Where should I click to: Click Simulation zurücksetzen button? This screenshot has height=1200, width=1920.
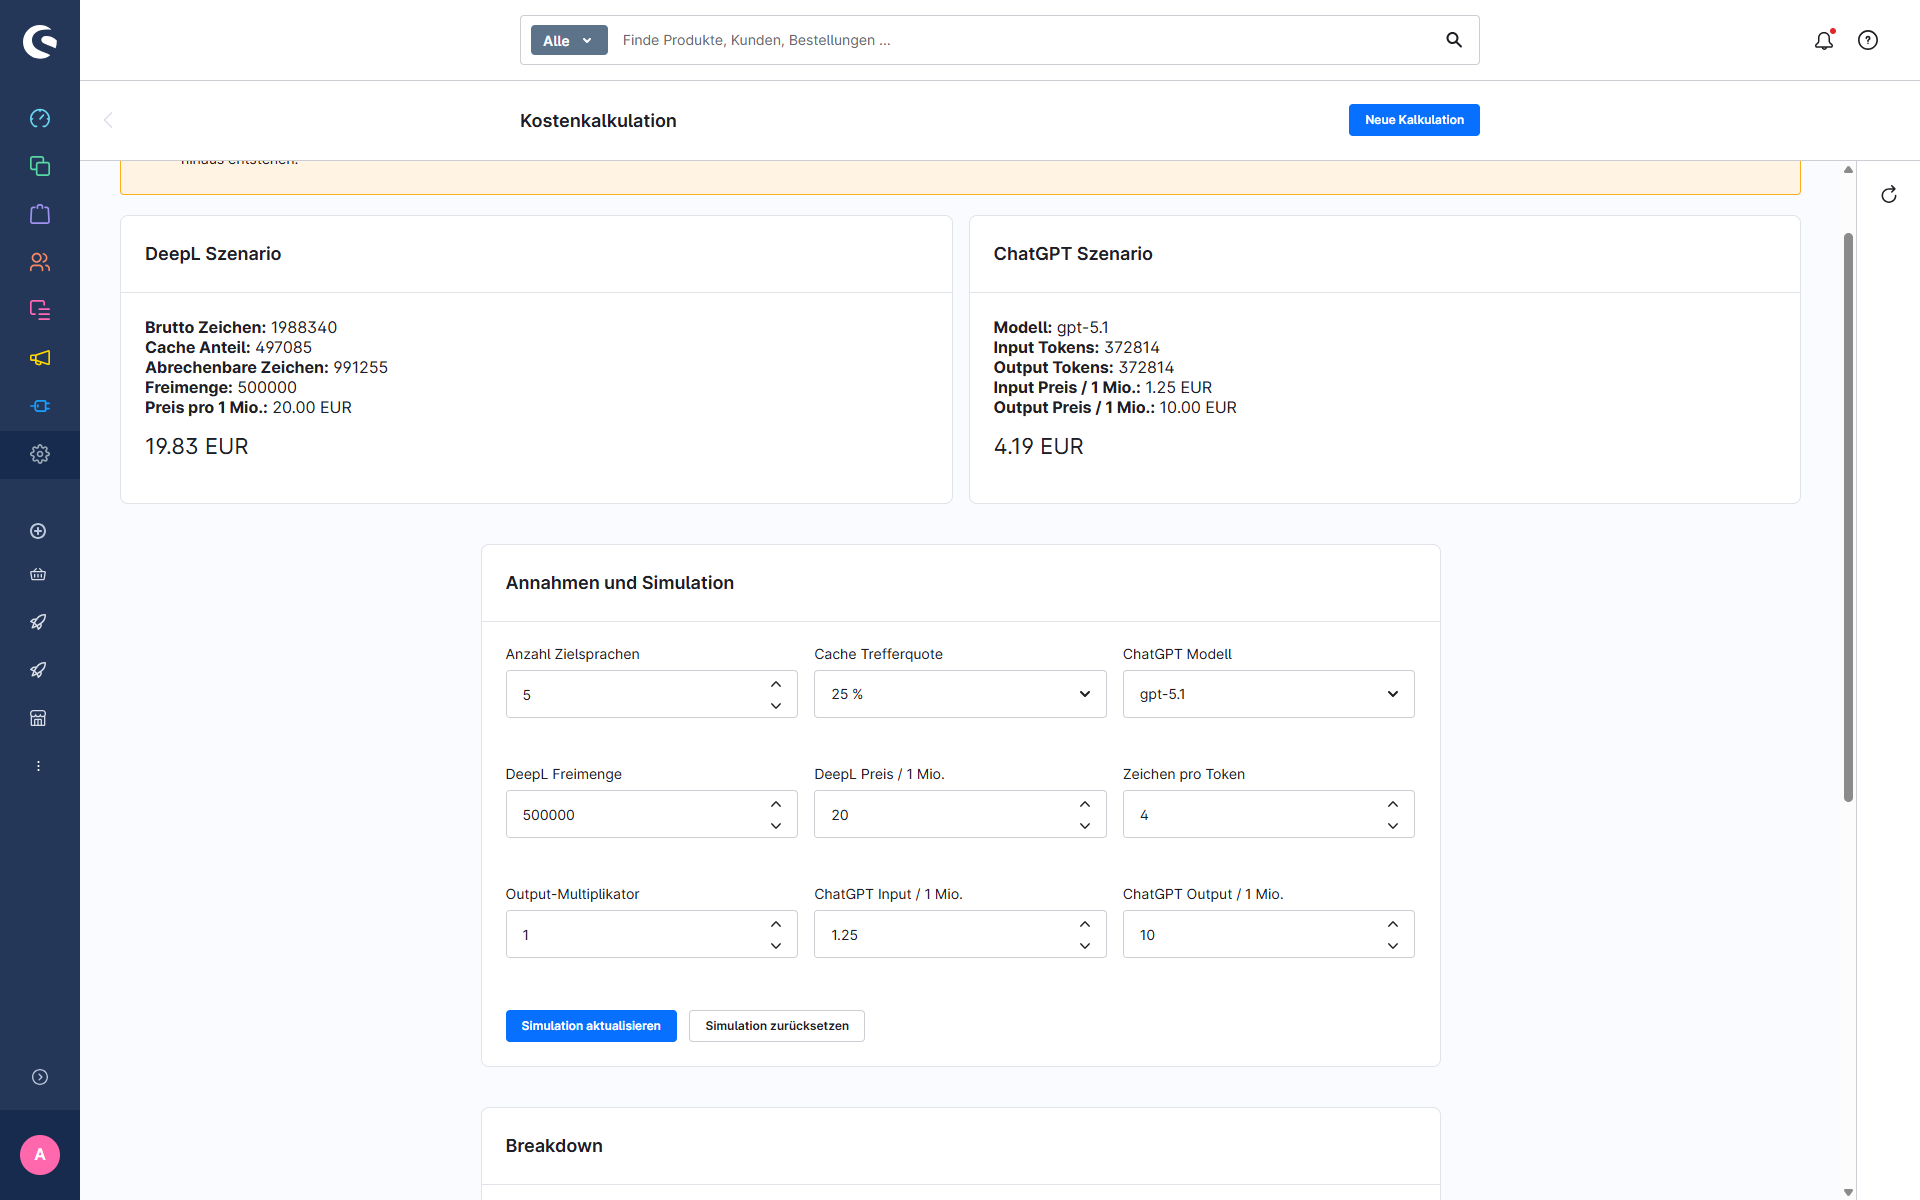(x=776, y=1026)
